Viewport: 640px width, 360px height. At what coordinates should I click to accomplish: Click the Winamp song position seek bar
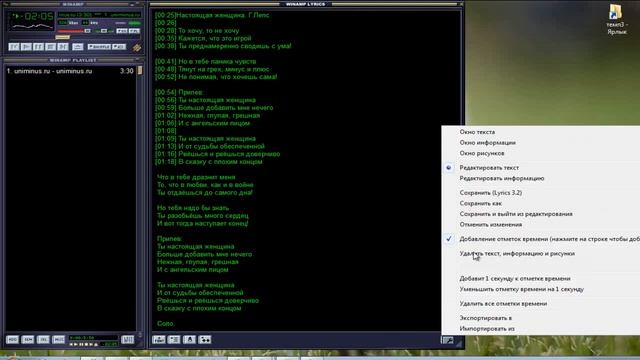point(74,37)
